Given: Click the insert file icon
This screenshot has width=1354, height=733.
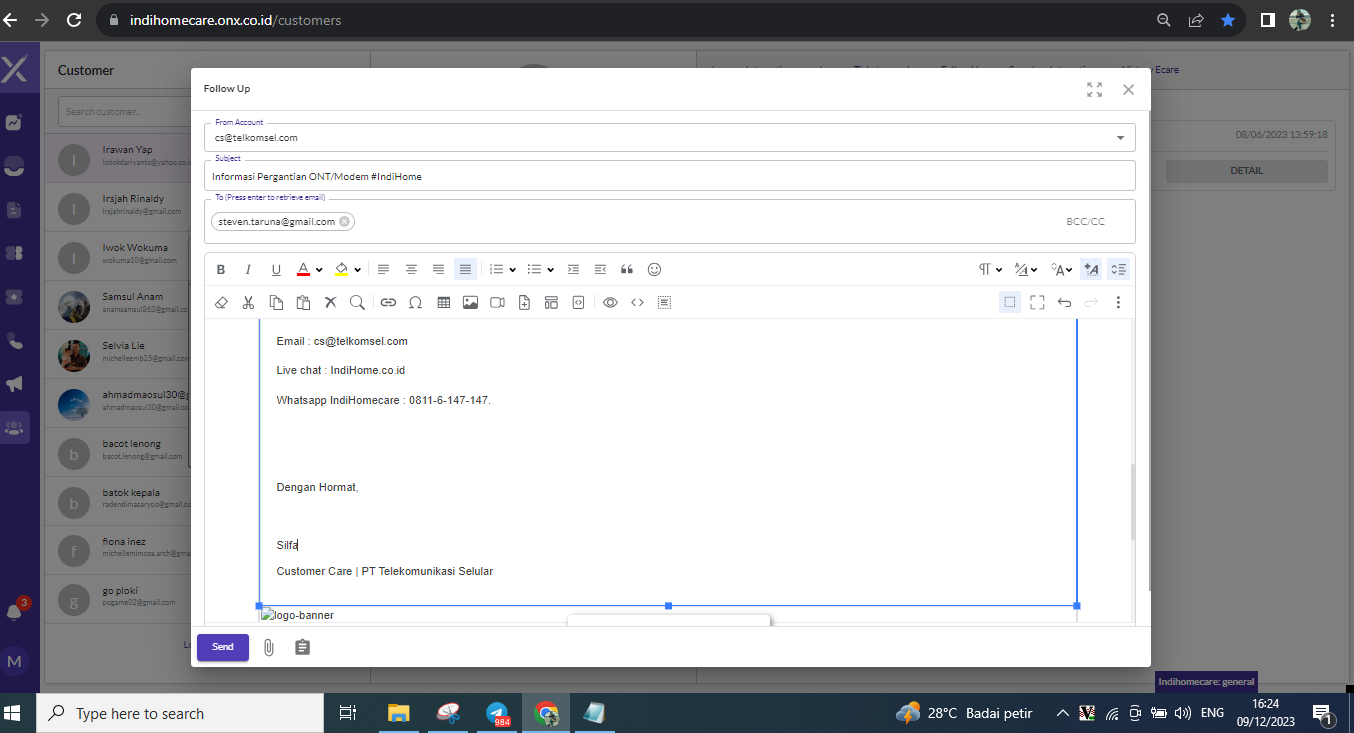Looking at the screenshot, I should [524, 302].
